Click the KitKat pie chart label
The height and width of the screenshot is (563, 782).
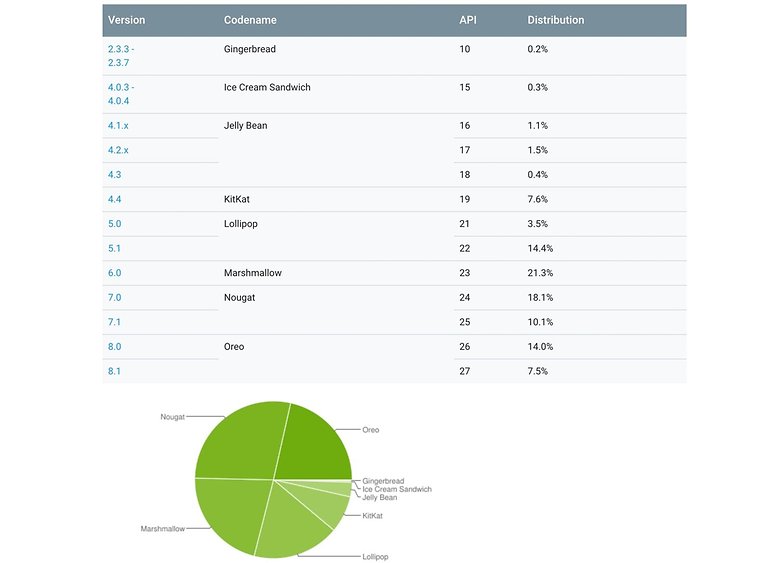tap(372, 516)
